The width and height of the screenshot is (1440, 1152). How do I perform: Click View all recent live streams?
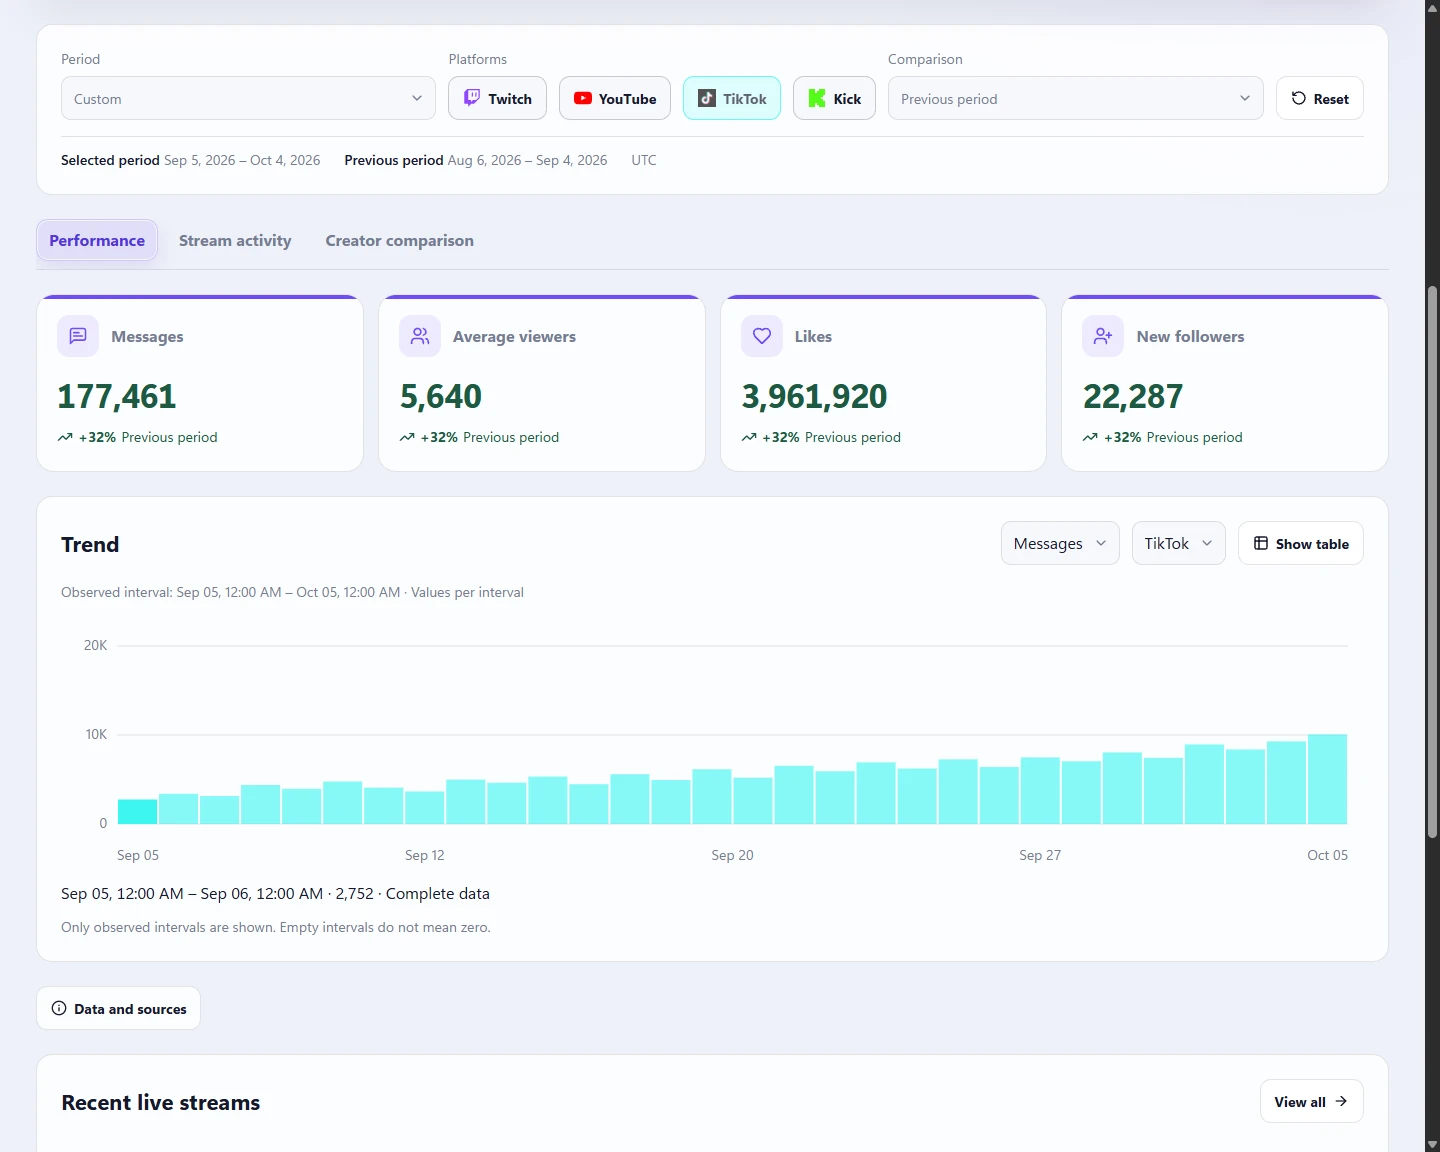(1312, 1101)
